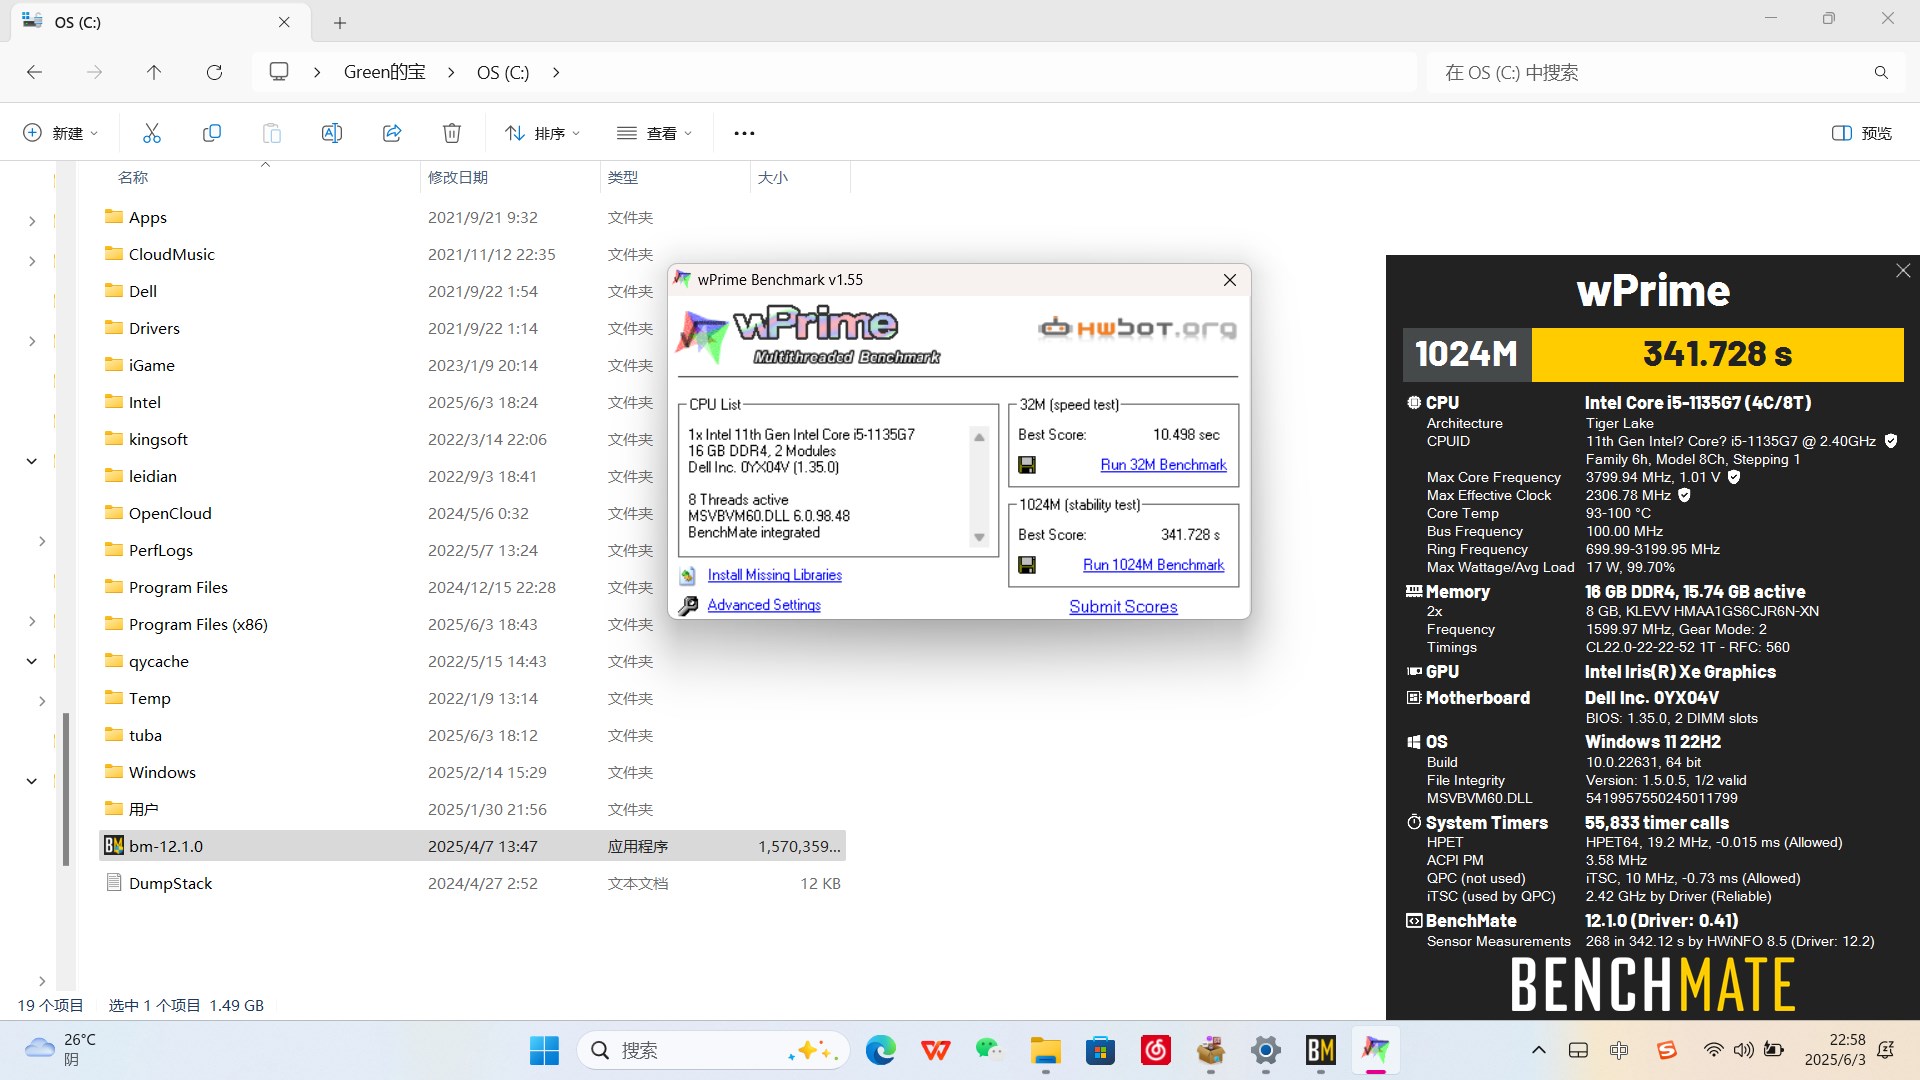Viewport: 1920px width, 1080px height.
Task: Switch to BenchMate taskbar icon
Action: 1321,1050
